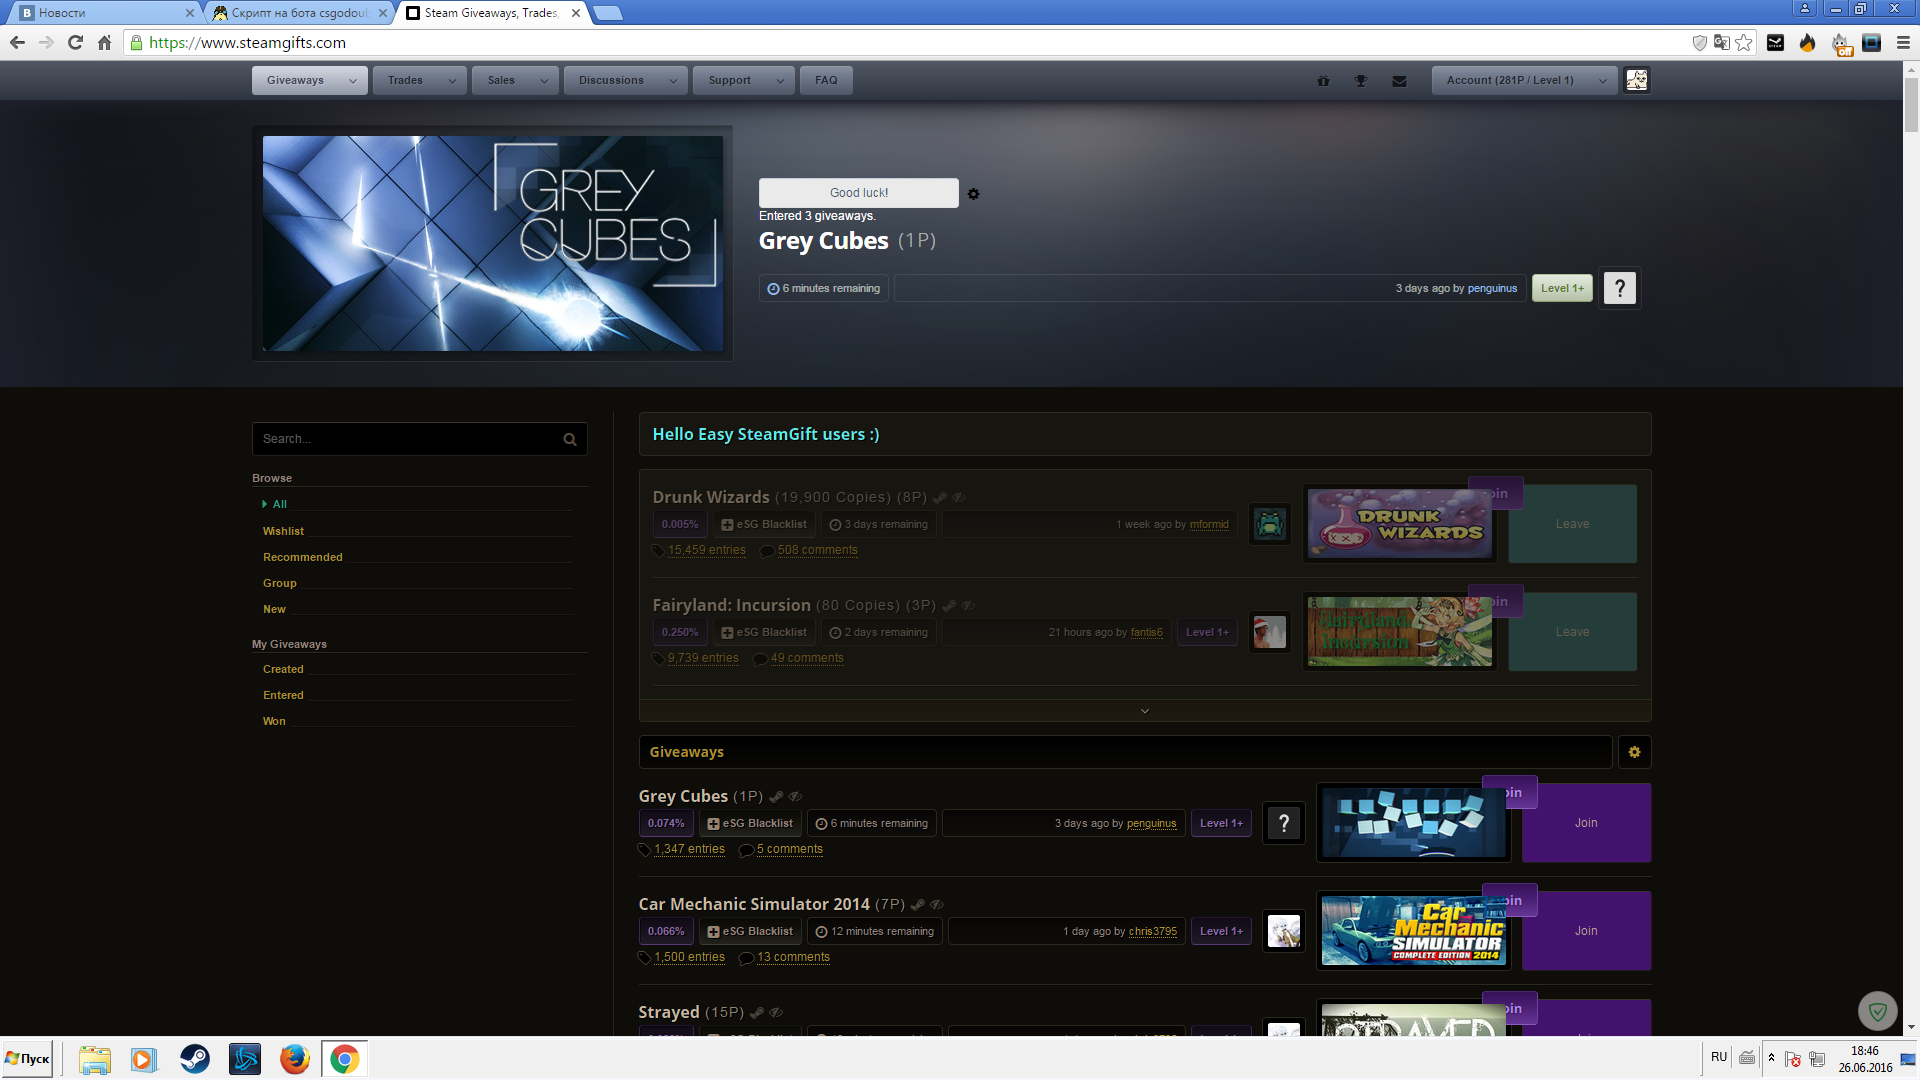
Task: Hide Fairyland: Incursion using its eye icon
Action: [x=968, y=606]
